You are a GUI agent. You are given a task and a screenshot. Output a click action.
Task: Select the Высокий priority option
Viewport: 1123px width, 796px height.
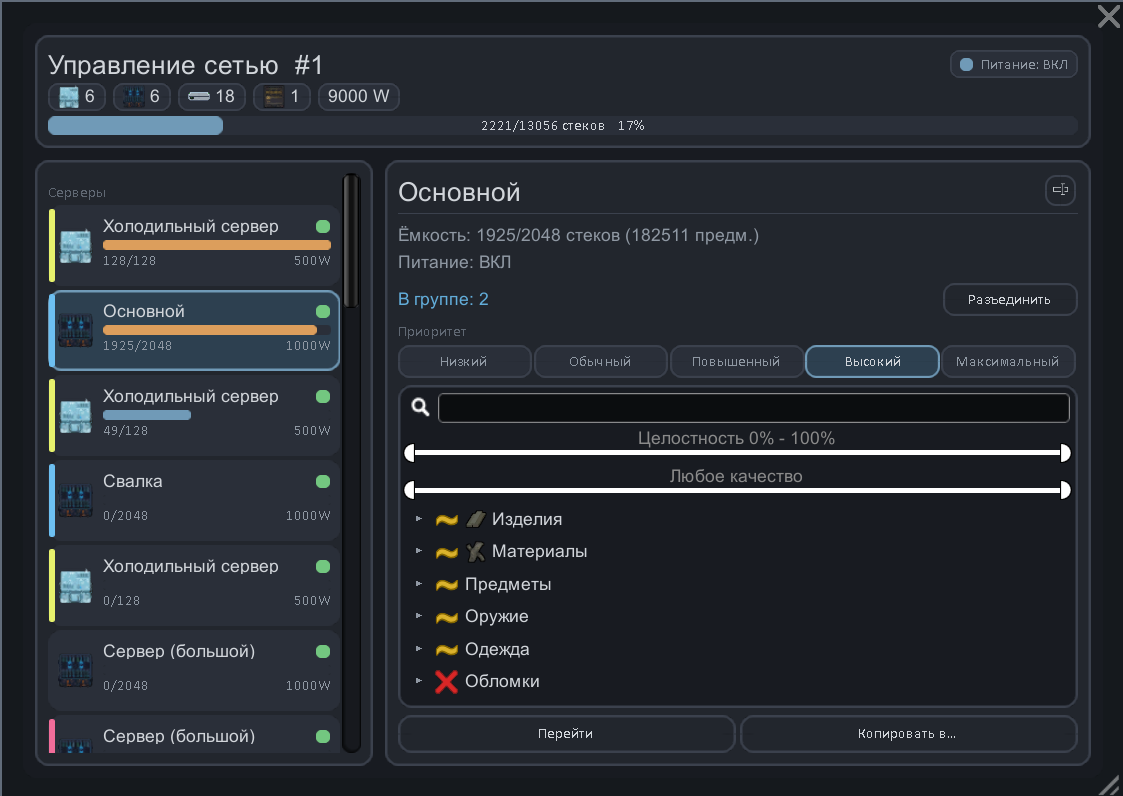pos(872,362)
